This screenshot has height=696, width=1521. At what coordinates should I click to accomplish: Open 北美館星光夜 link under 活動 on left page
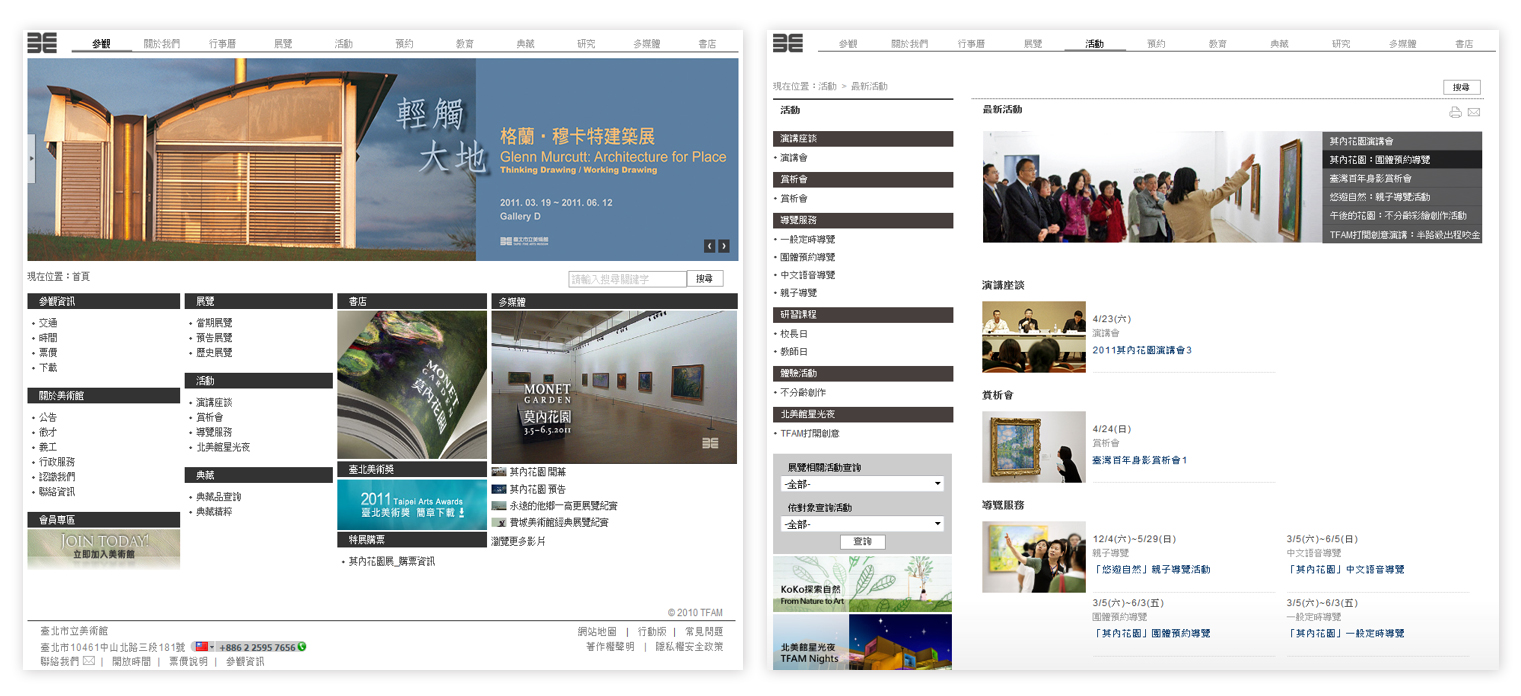tap(223, 447)
